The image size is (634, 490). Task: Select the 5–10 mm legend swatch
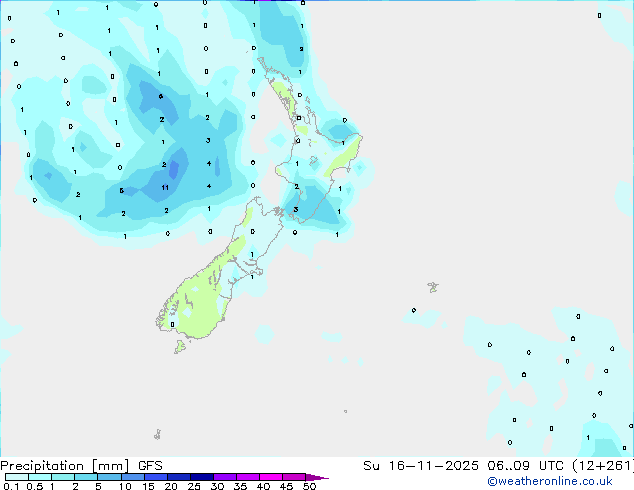109,477
